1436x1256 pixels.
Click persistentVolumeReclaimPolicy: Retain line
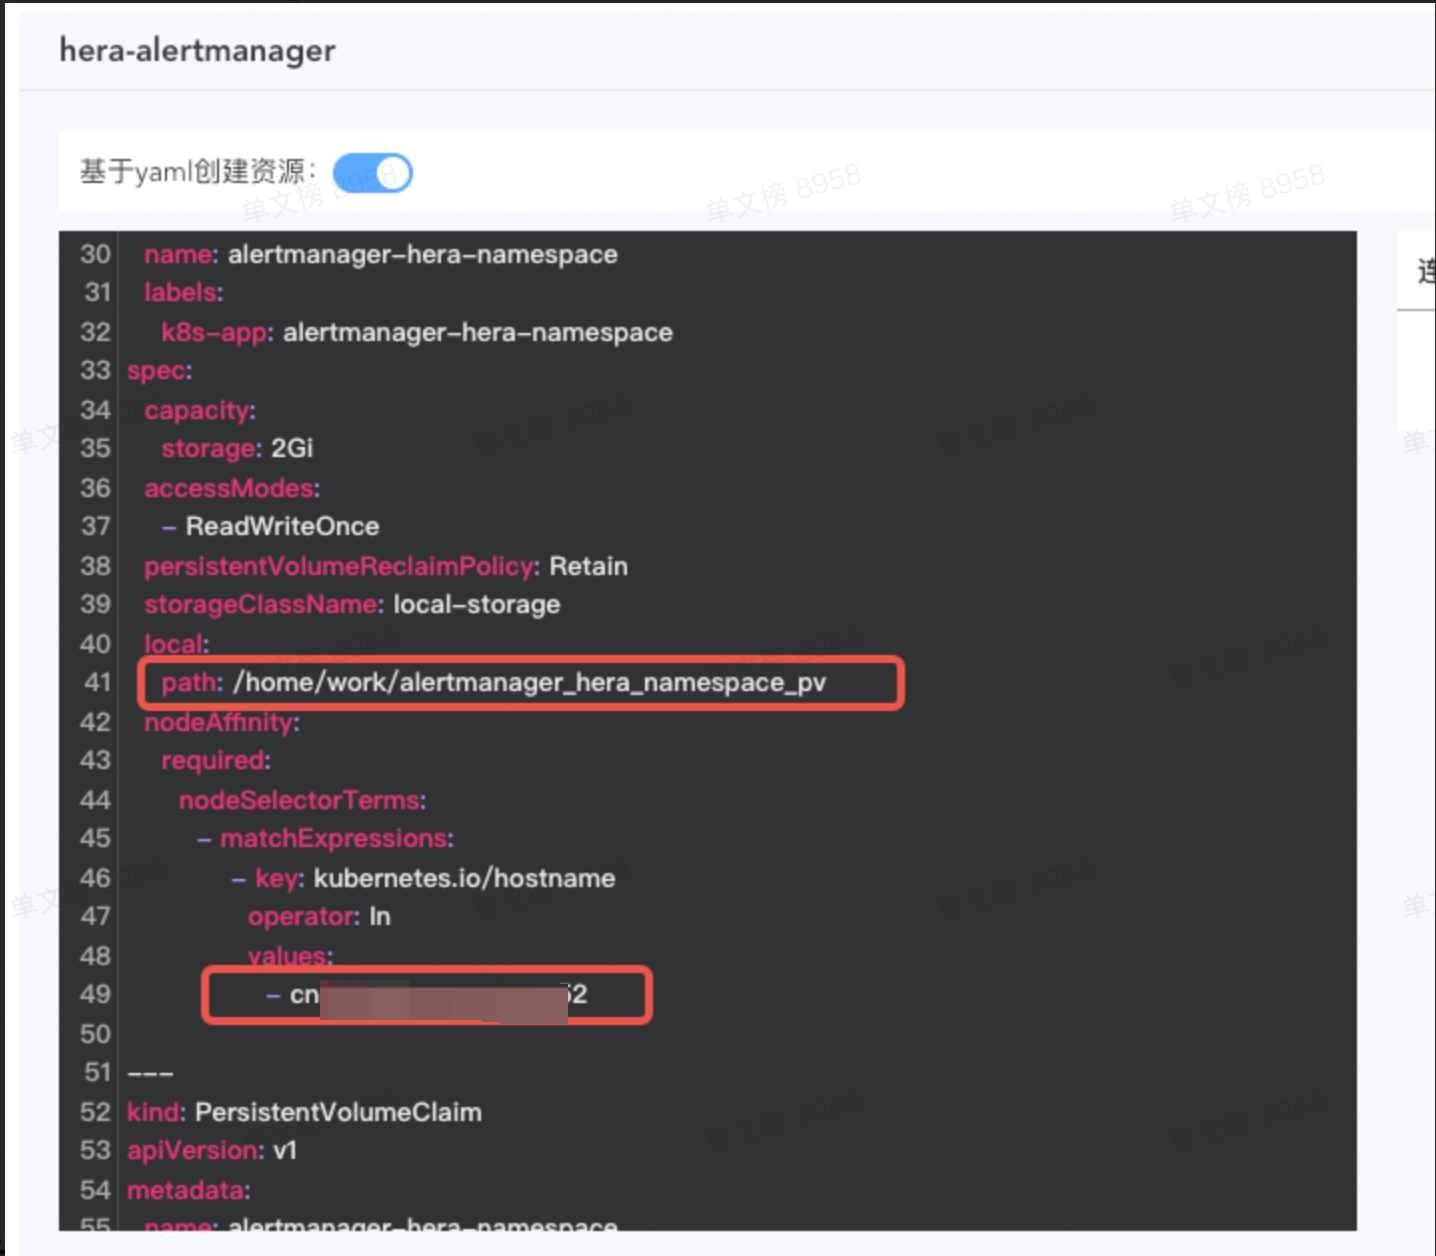(x=386, y=566)
